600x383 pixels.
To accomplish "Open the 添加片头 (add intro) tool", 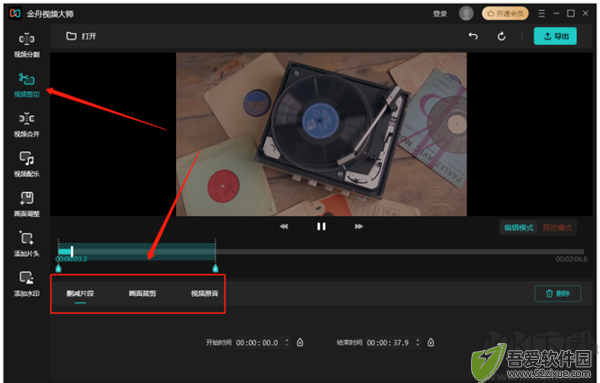I will (x=26, y=244).
